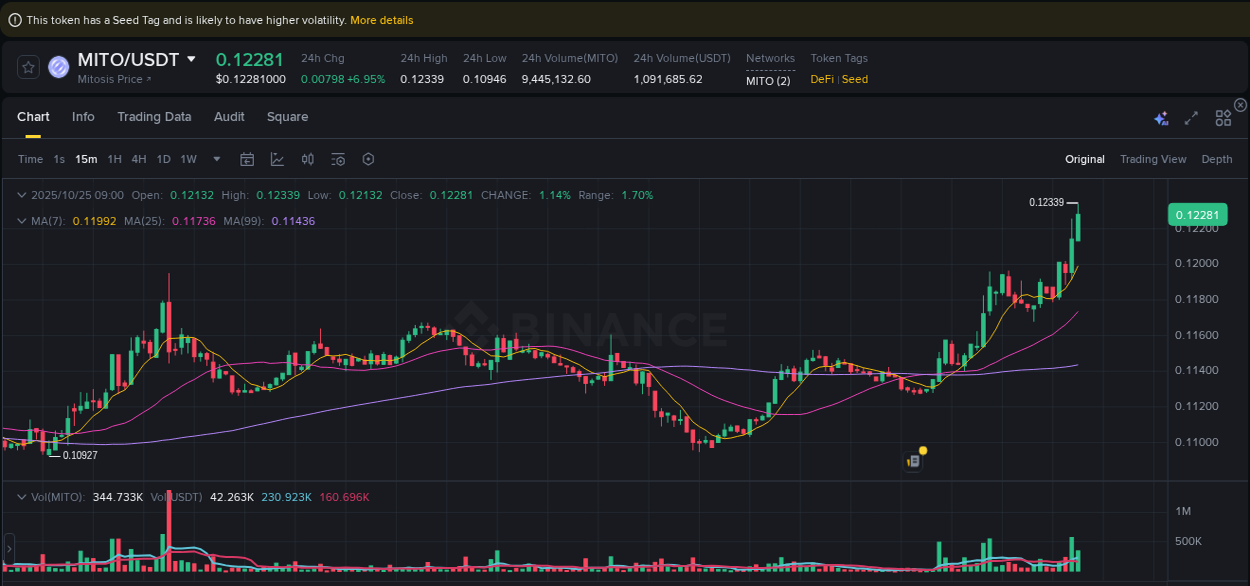Open the widgets layout icon
The height and width of the screenshot is (586, 1250).
point(1223,117)
